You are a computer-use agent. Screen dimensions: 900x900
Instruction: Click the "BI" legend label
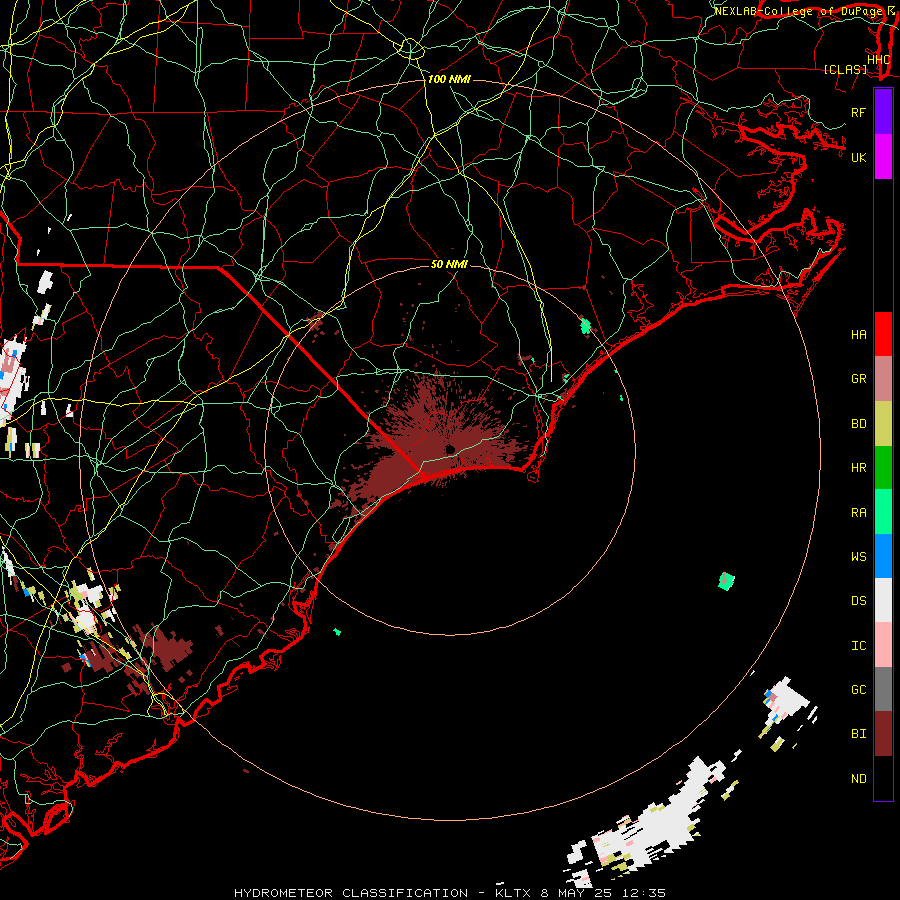click(x=858, y=734)
